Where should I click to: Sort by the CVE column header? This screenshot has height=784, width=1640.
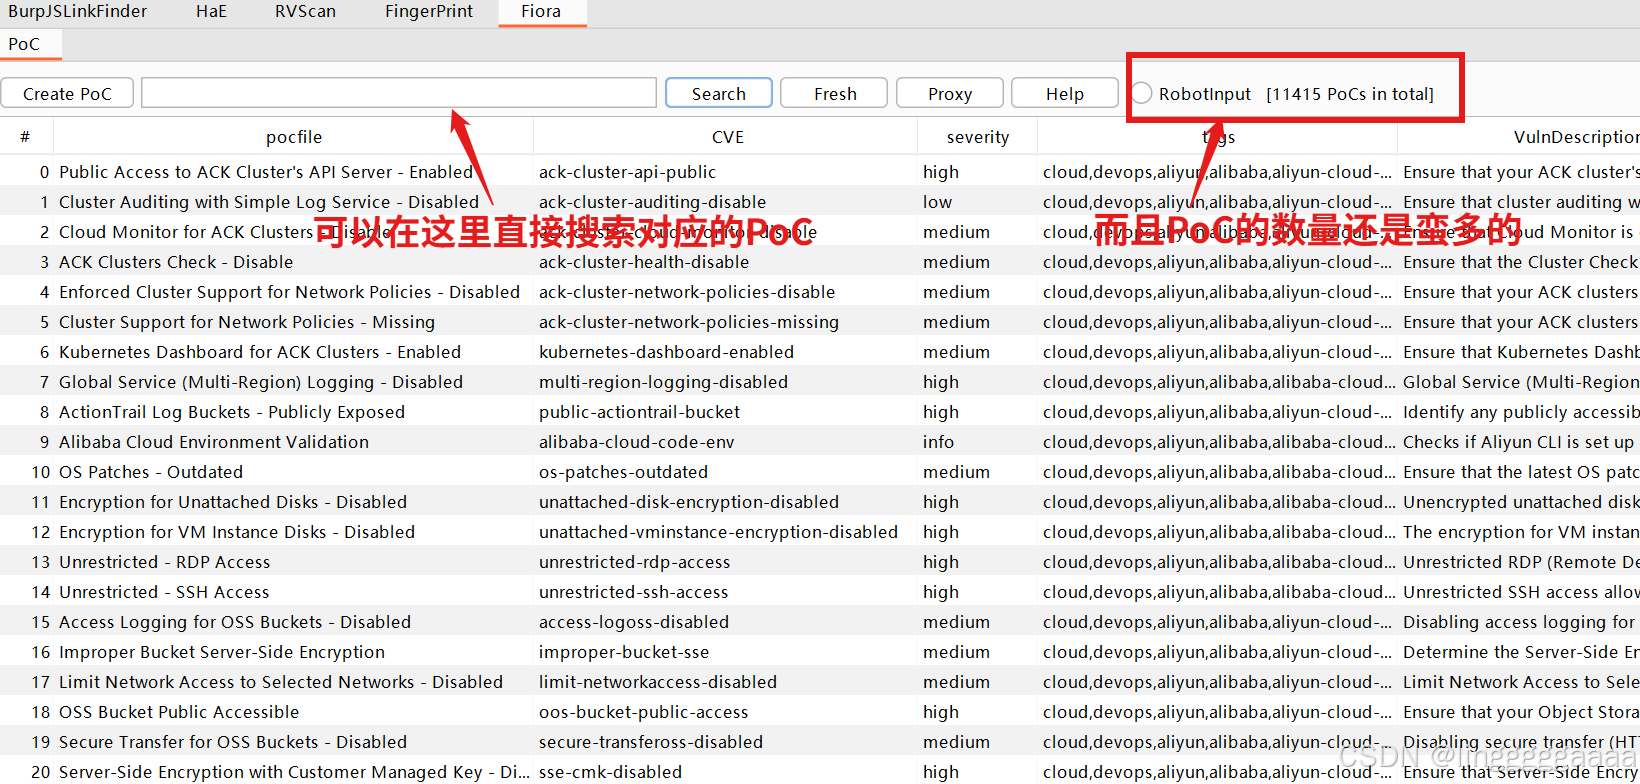[728, 137]
